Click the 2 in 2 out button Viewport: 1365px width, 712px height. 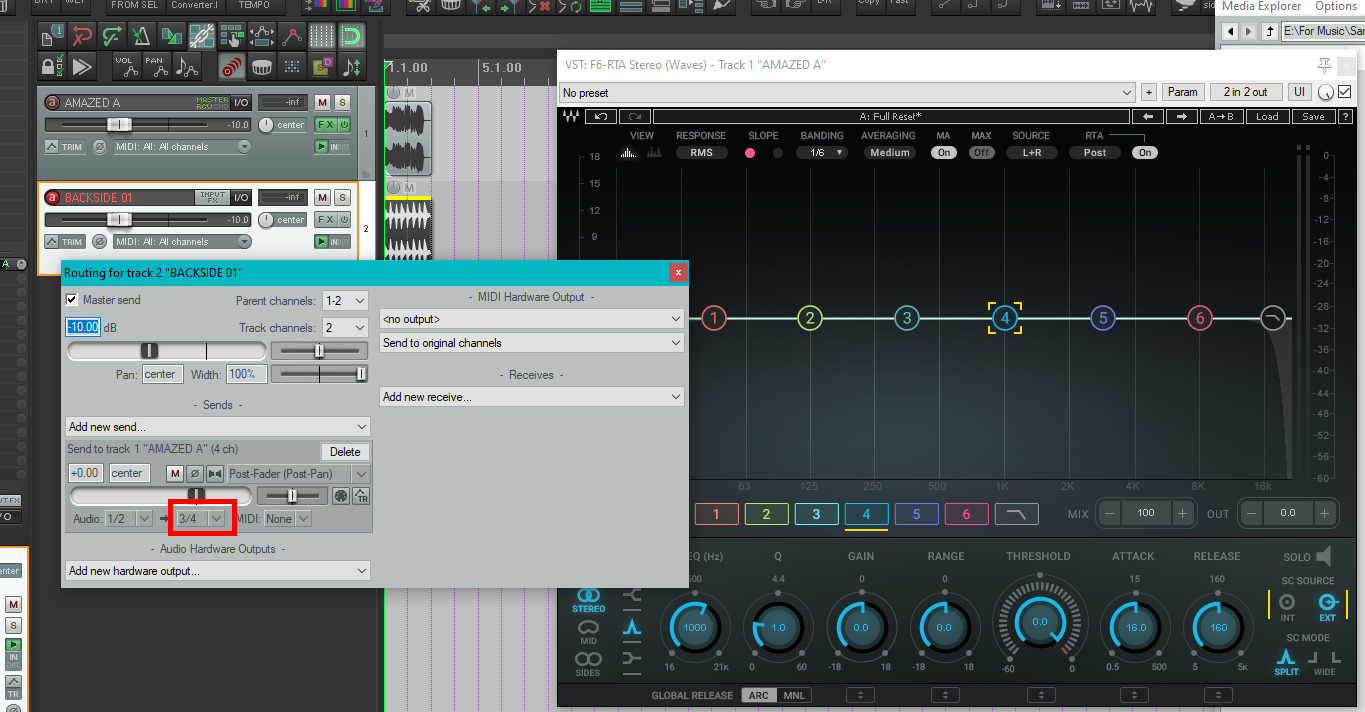[1245, 92]
